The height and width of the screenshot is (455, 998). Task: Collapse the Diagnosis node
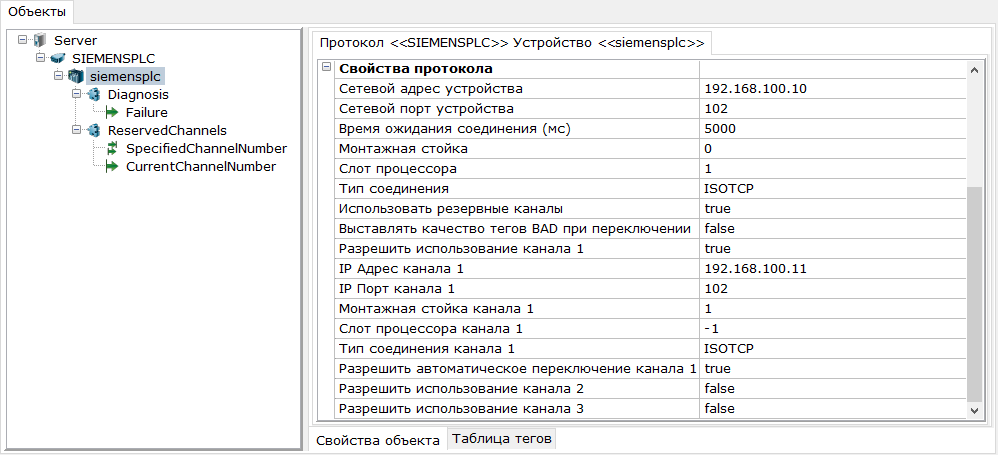[x=77, y=95]
